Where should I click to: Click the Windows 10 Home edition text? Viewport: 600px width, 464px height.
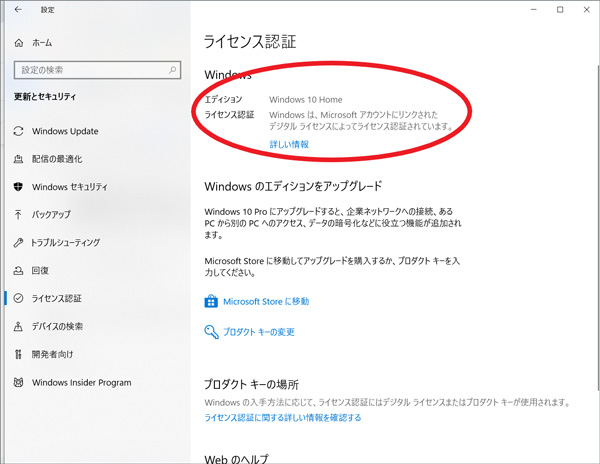pyautogui.click(x=306, y=100)
